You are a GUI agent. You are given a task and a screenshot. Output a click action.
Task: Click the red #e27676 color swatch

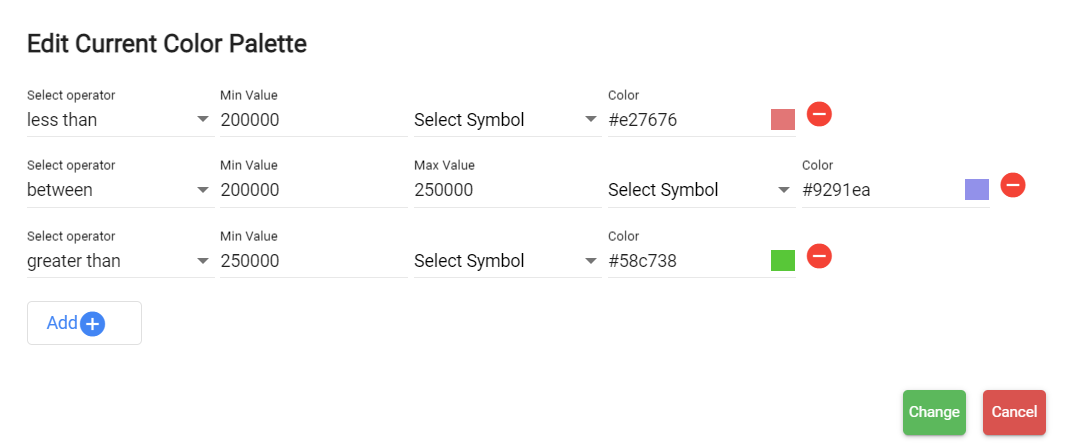783,120
